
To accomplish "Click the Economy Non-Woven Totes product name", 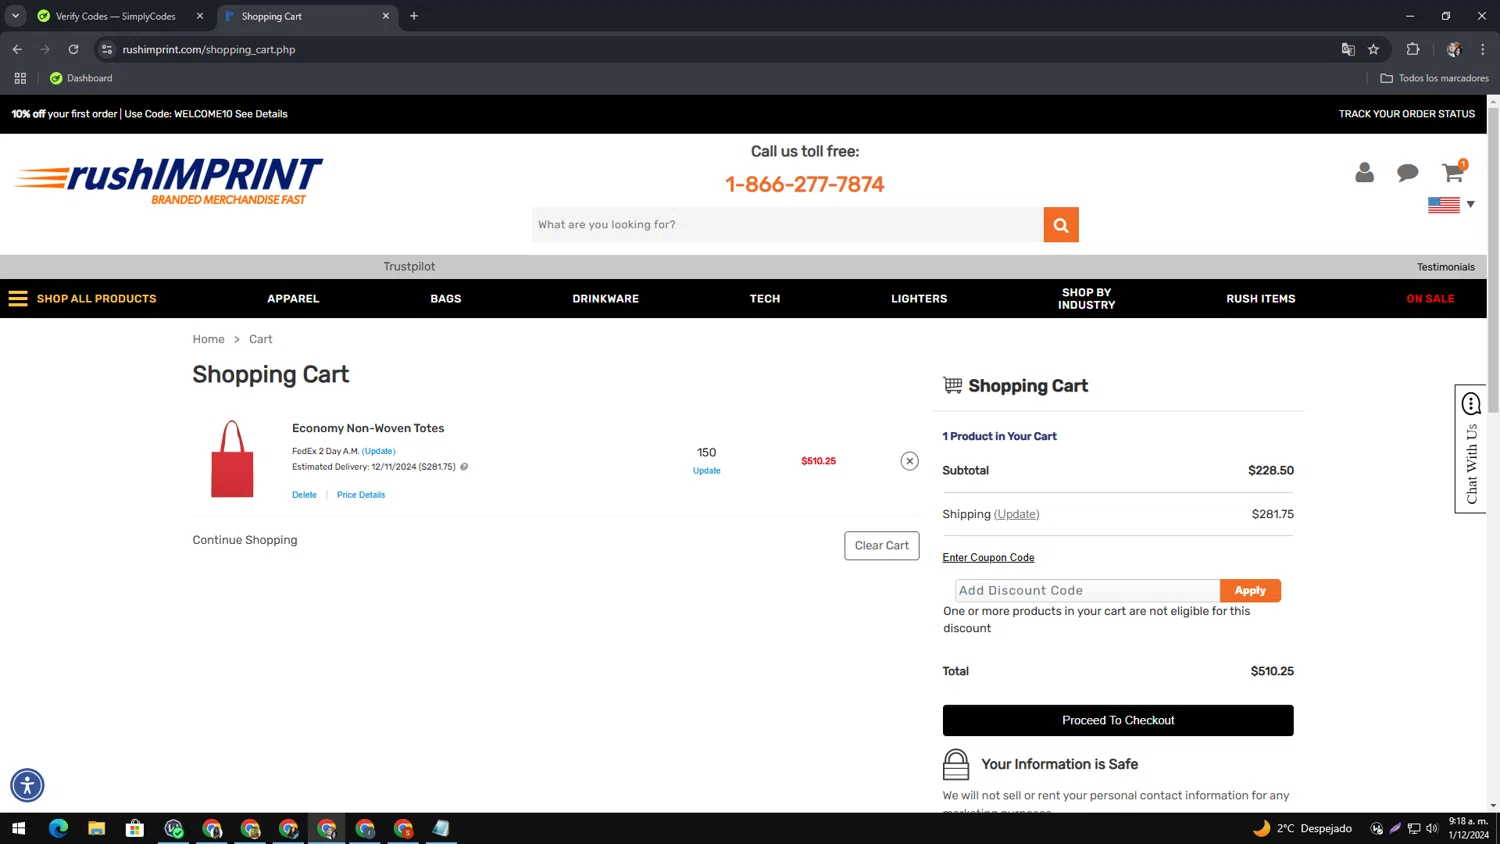I will click(368, 428).
